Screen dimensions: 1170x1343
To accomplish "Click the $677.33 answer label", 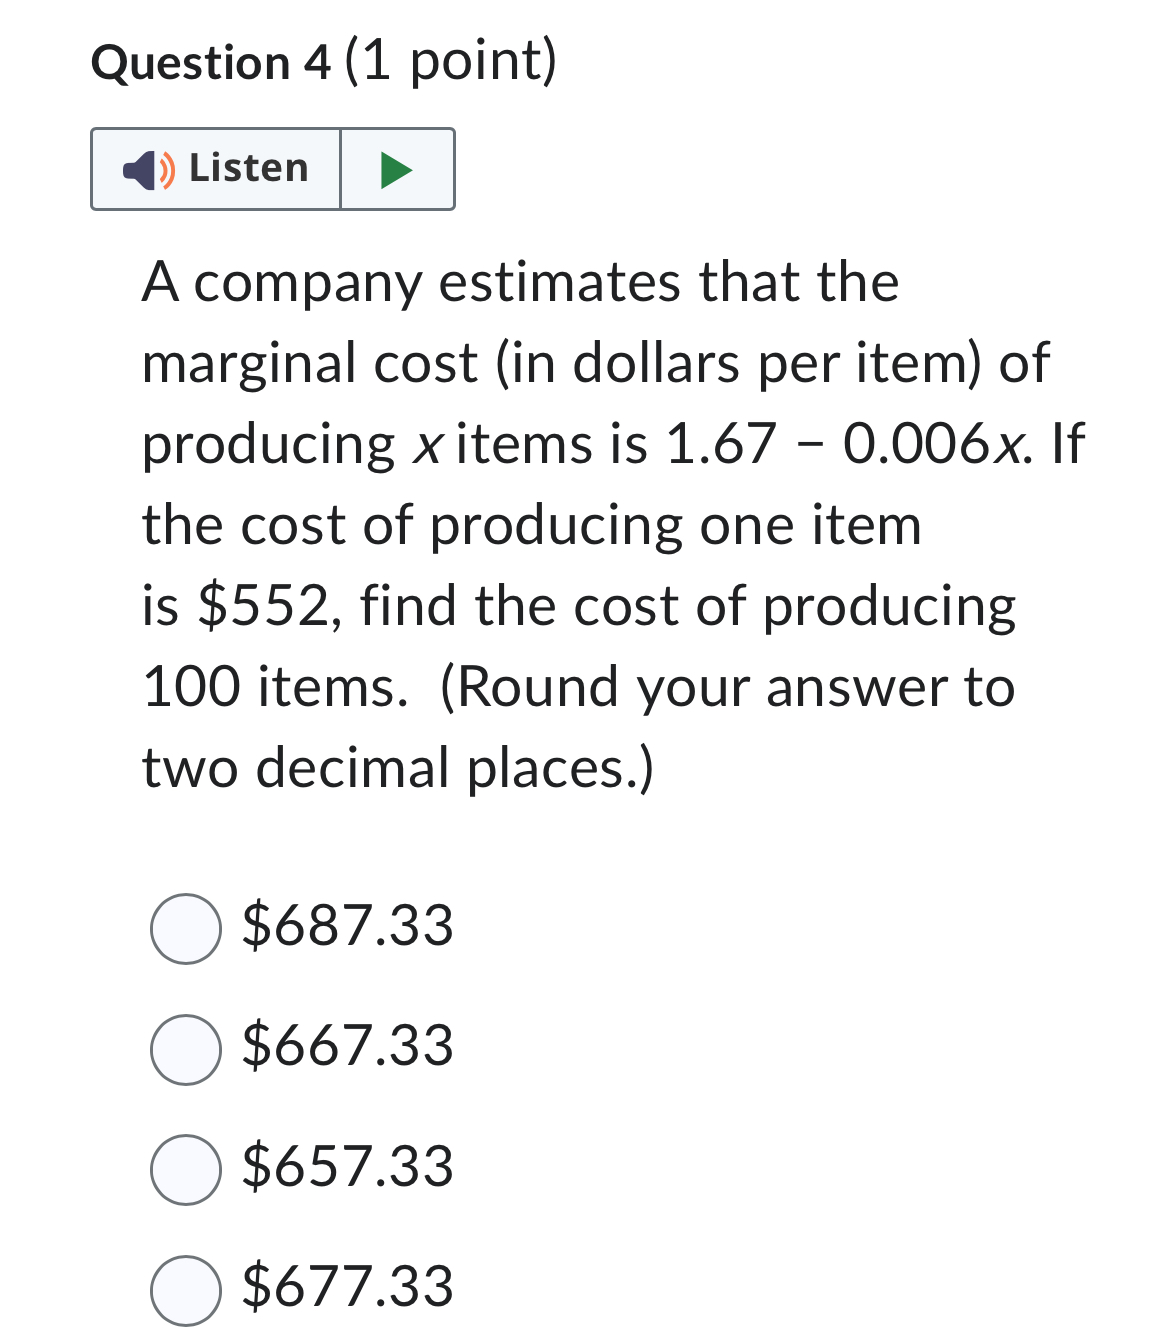I will (347, 1287).
